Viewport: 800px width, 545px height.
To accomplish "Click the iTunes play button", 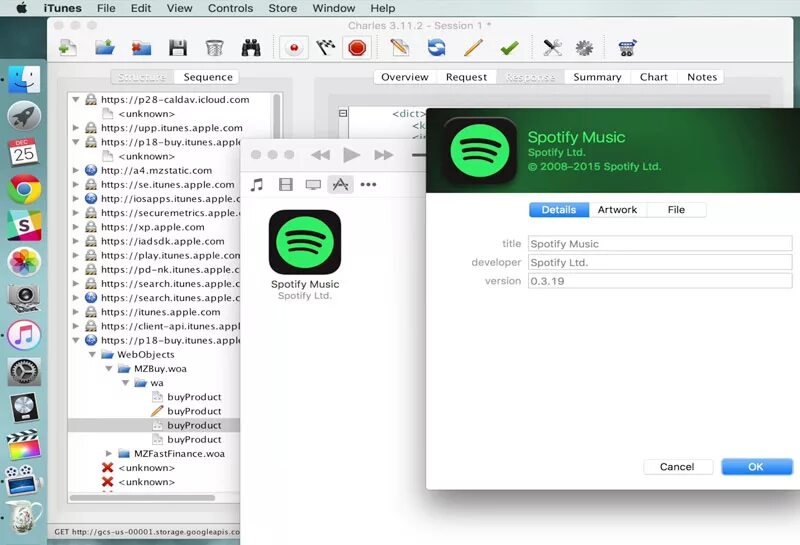I will [x=351, y=155].
